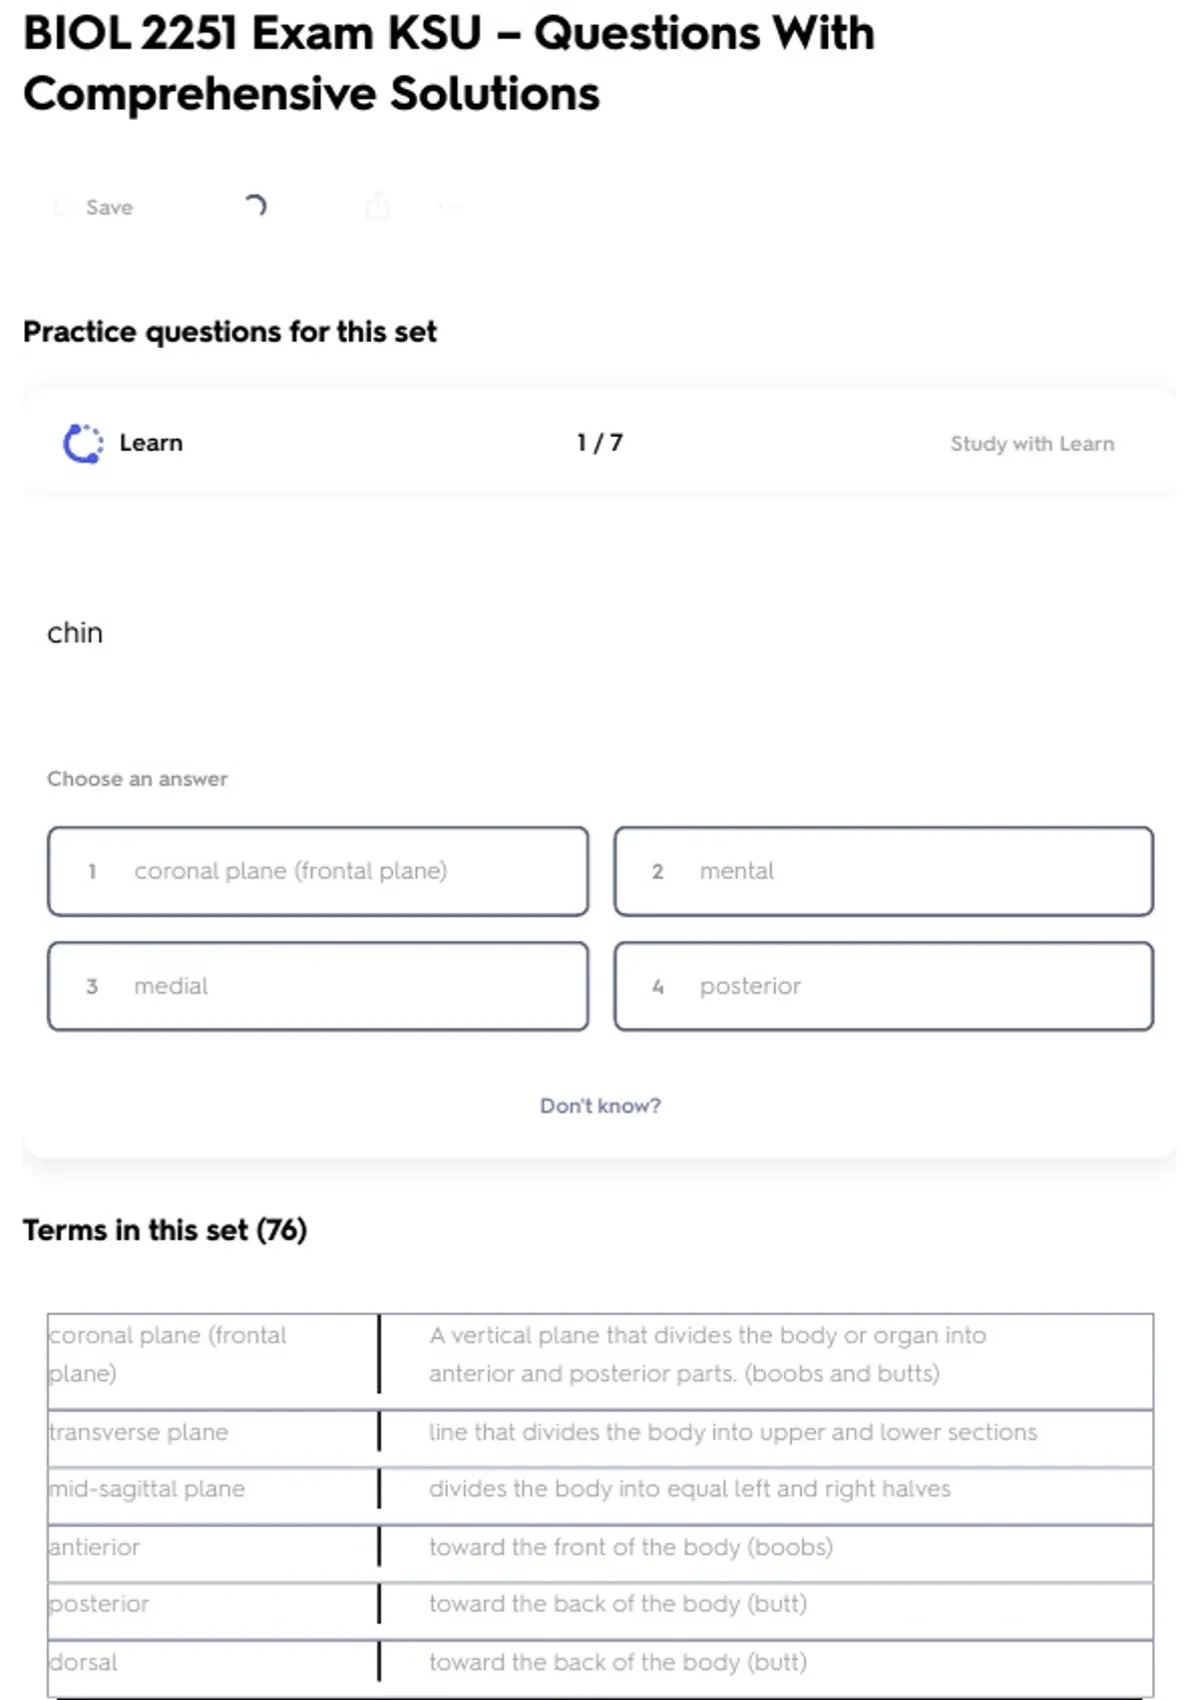Viewport: 1200px width, 1700px height.
Task: Click the coronal plane definition text
Action: point(707,1354)
